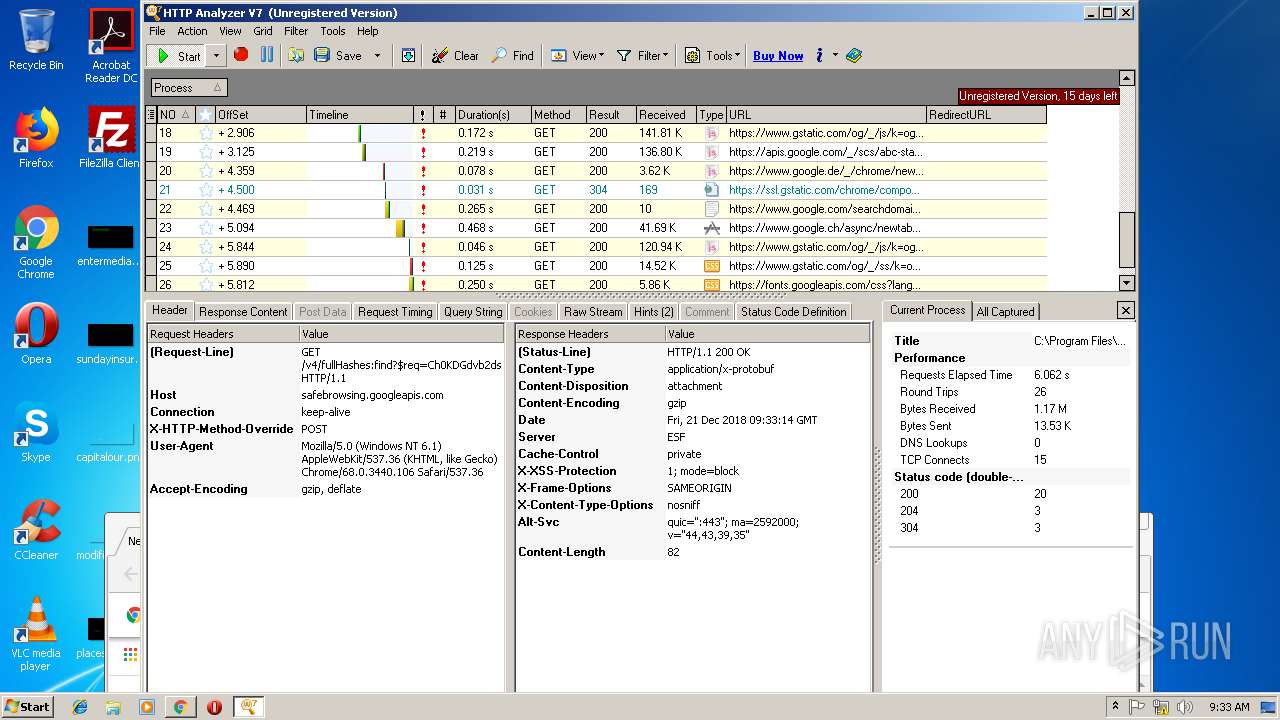This screenshot has width=1280, height=720.
Task: Click the blue info 'i' icon
Action: (x=819, y=55)
